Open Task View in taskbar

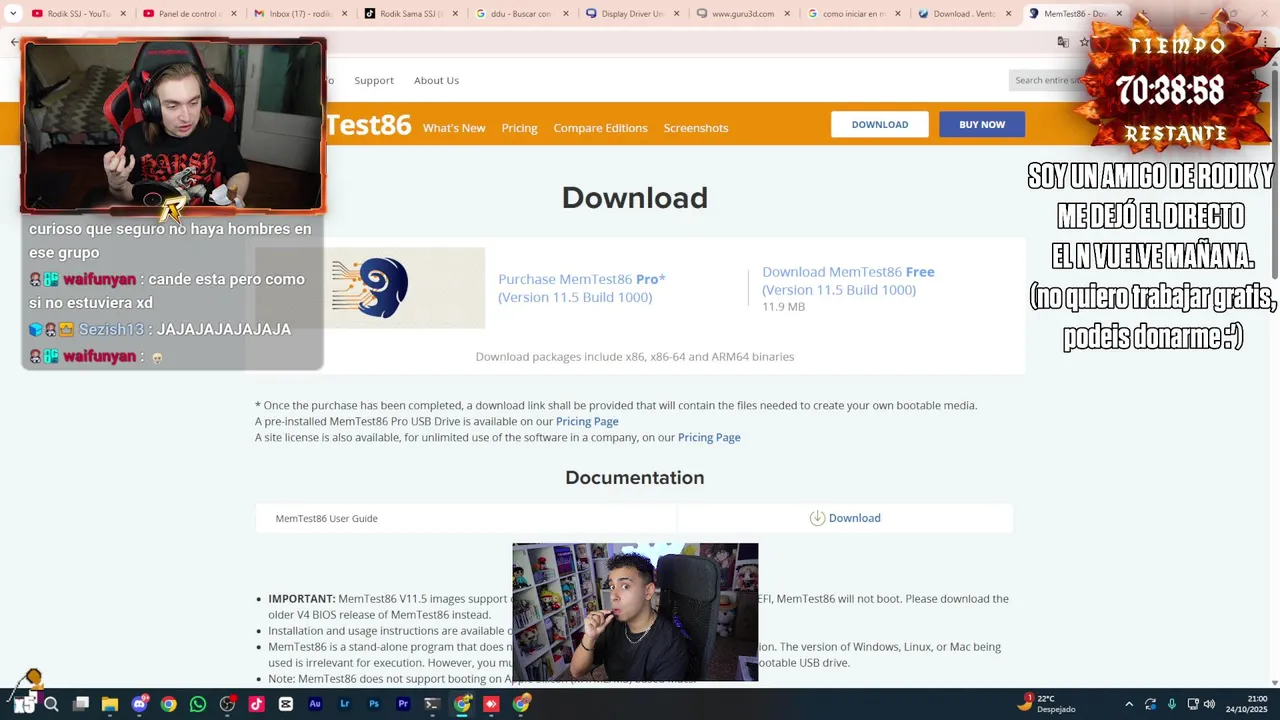81,704
